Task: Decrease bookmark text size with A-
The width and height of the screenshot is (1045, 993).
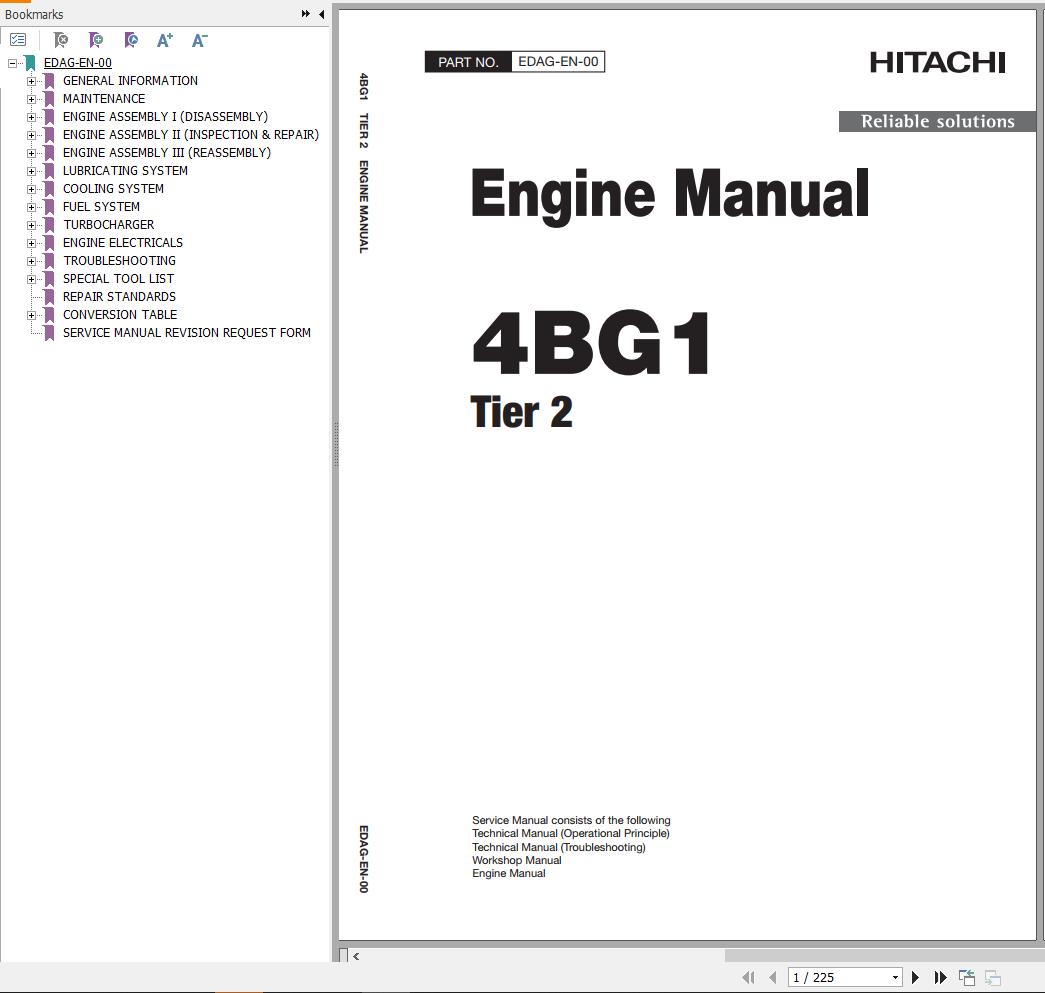Action: click(199, 40)
